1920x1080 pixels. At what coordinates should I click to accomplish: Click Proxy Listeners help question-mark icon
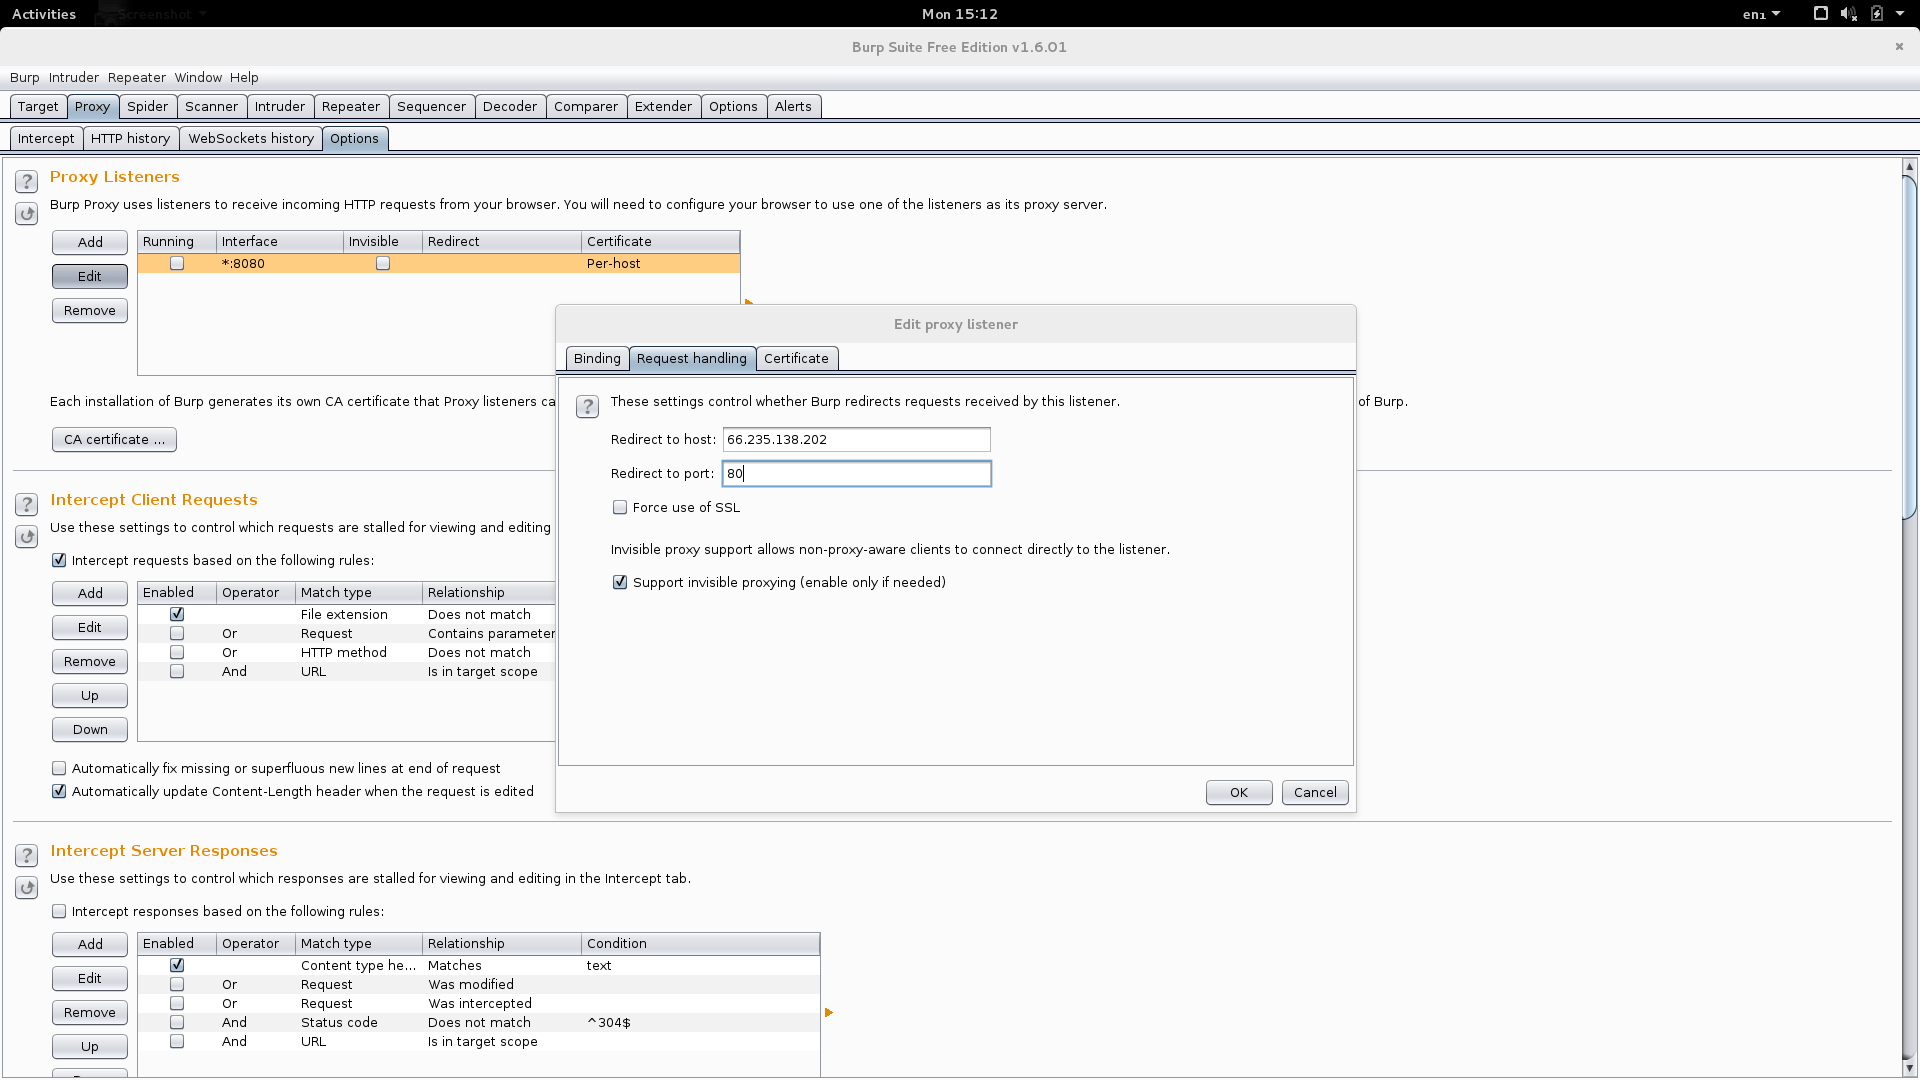coord(27,181)
